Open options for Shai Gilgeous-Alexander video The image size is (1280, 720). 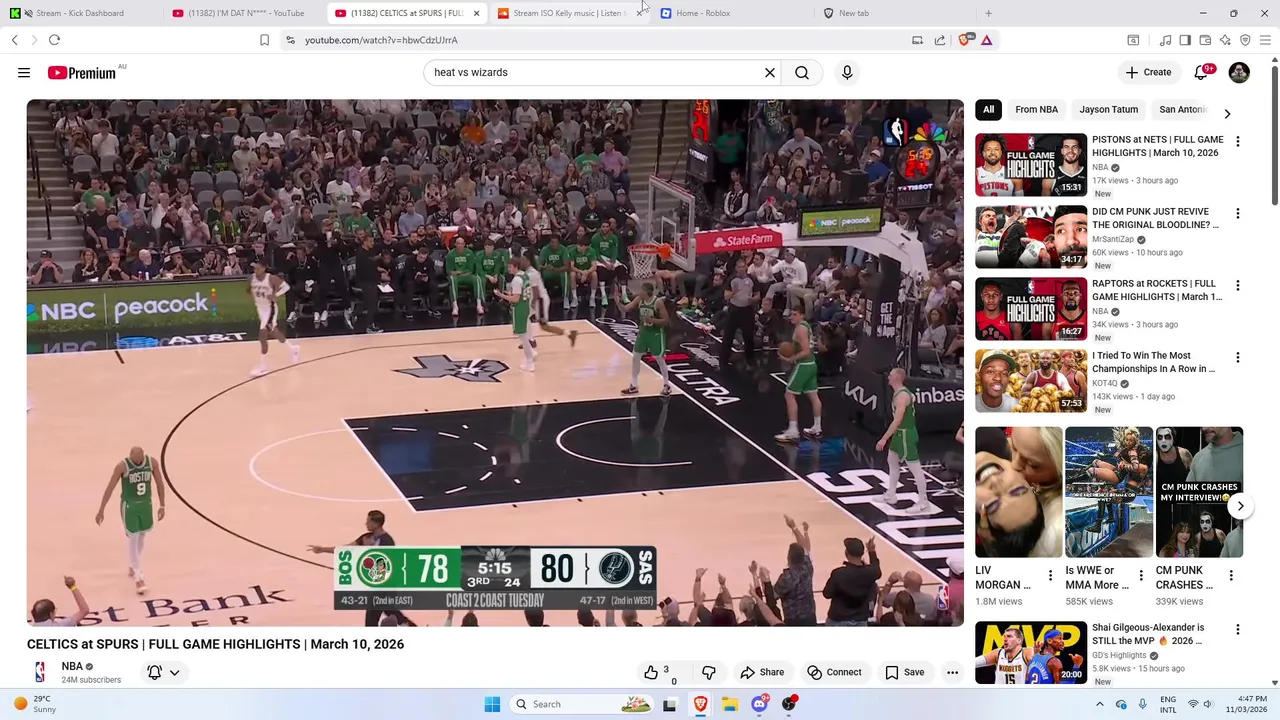(1237, 629)
